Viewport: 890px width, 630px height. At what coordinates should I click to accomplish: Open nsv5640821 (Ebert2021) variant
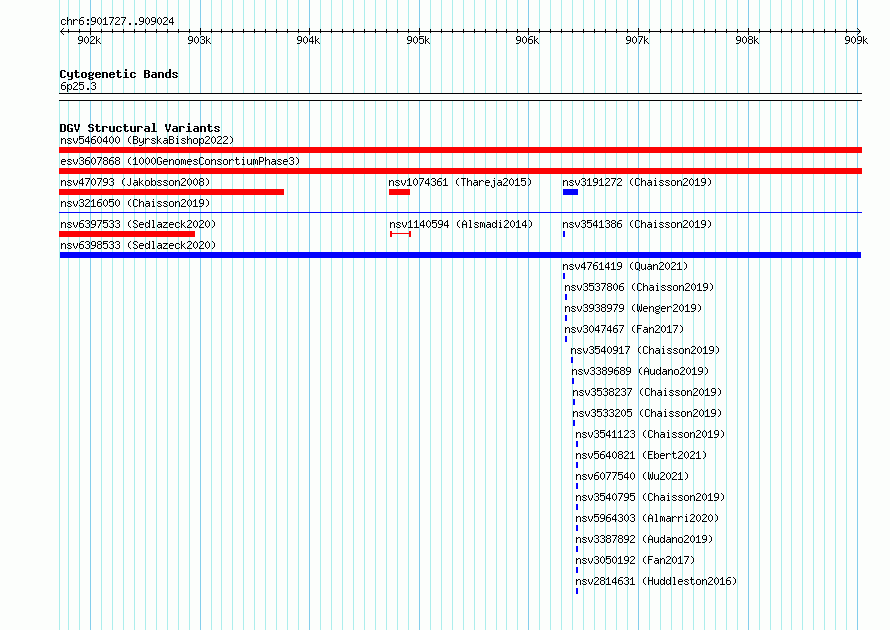pyautogui.click(x=641, y=455)
